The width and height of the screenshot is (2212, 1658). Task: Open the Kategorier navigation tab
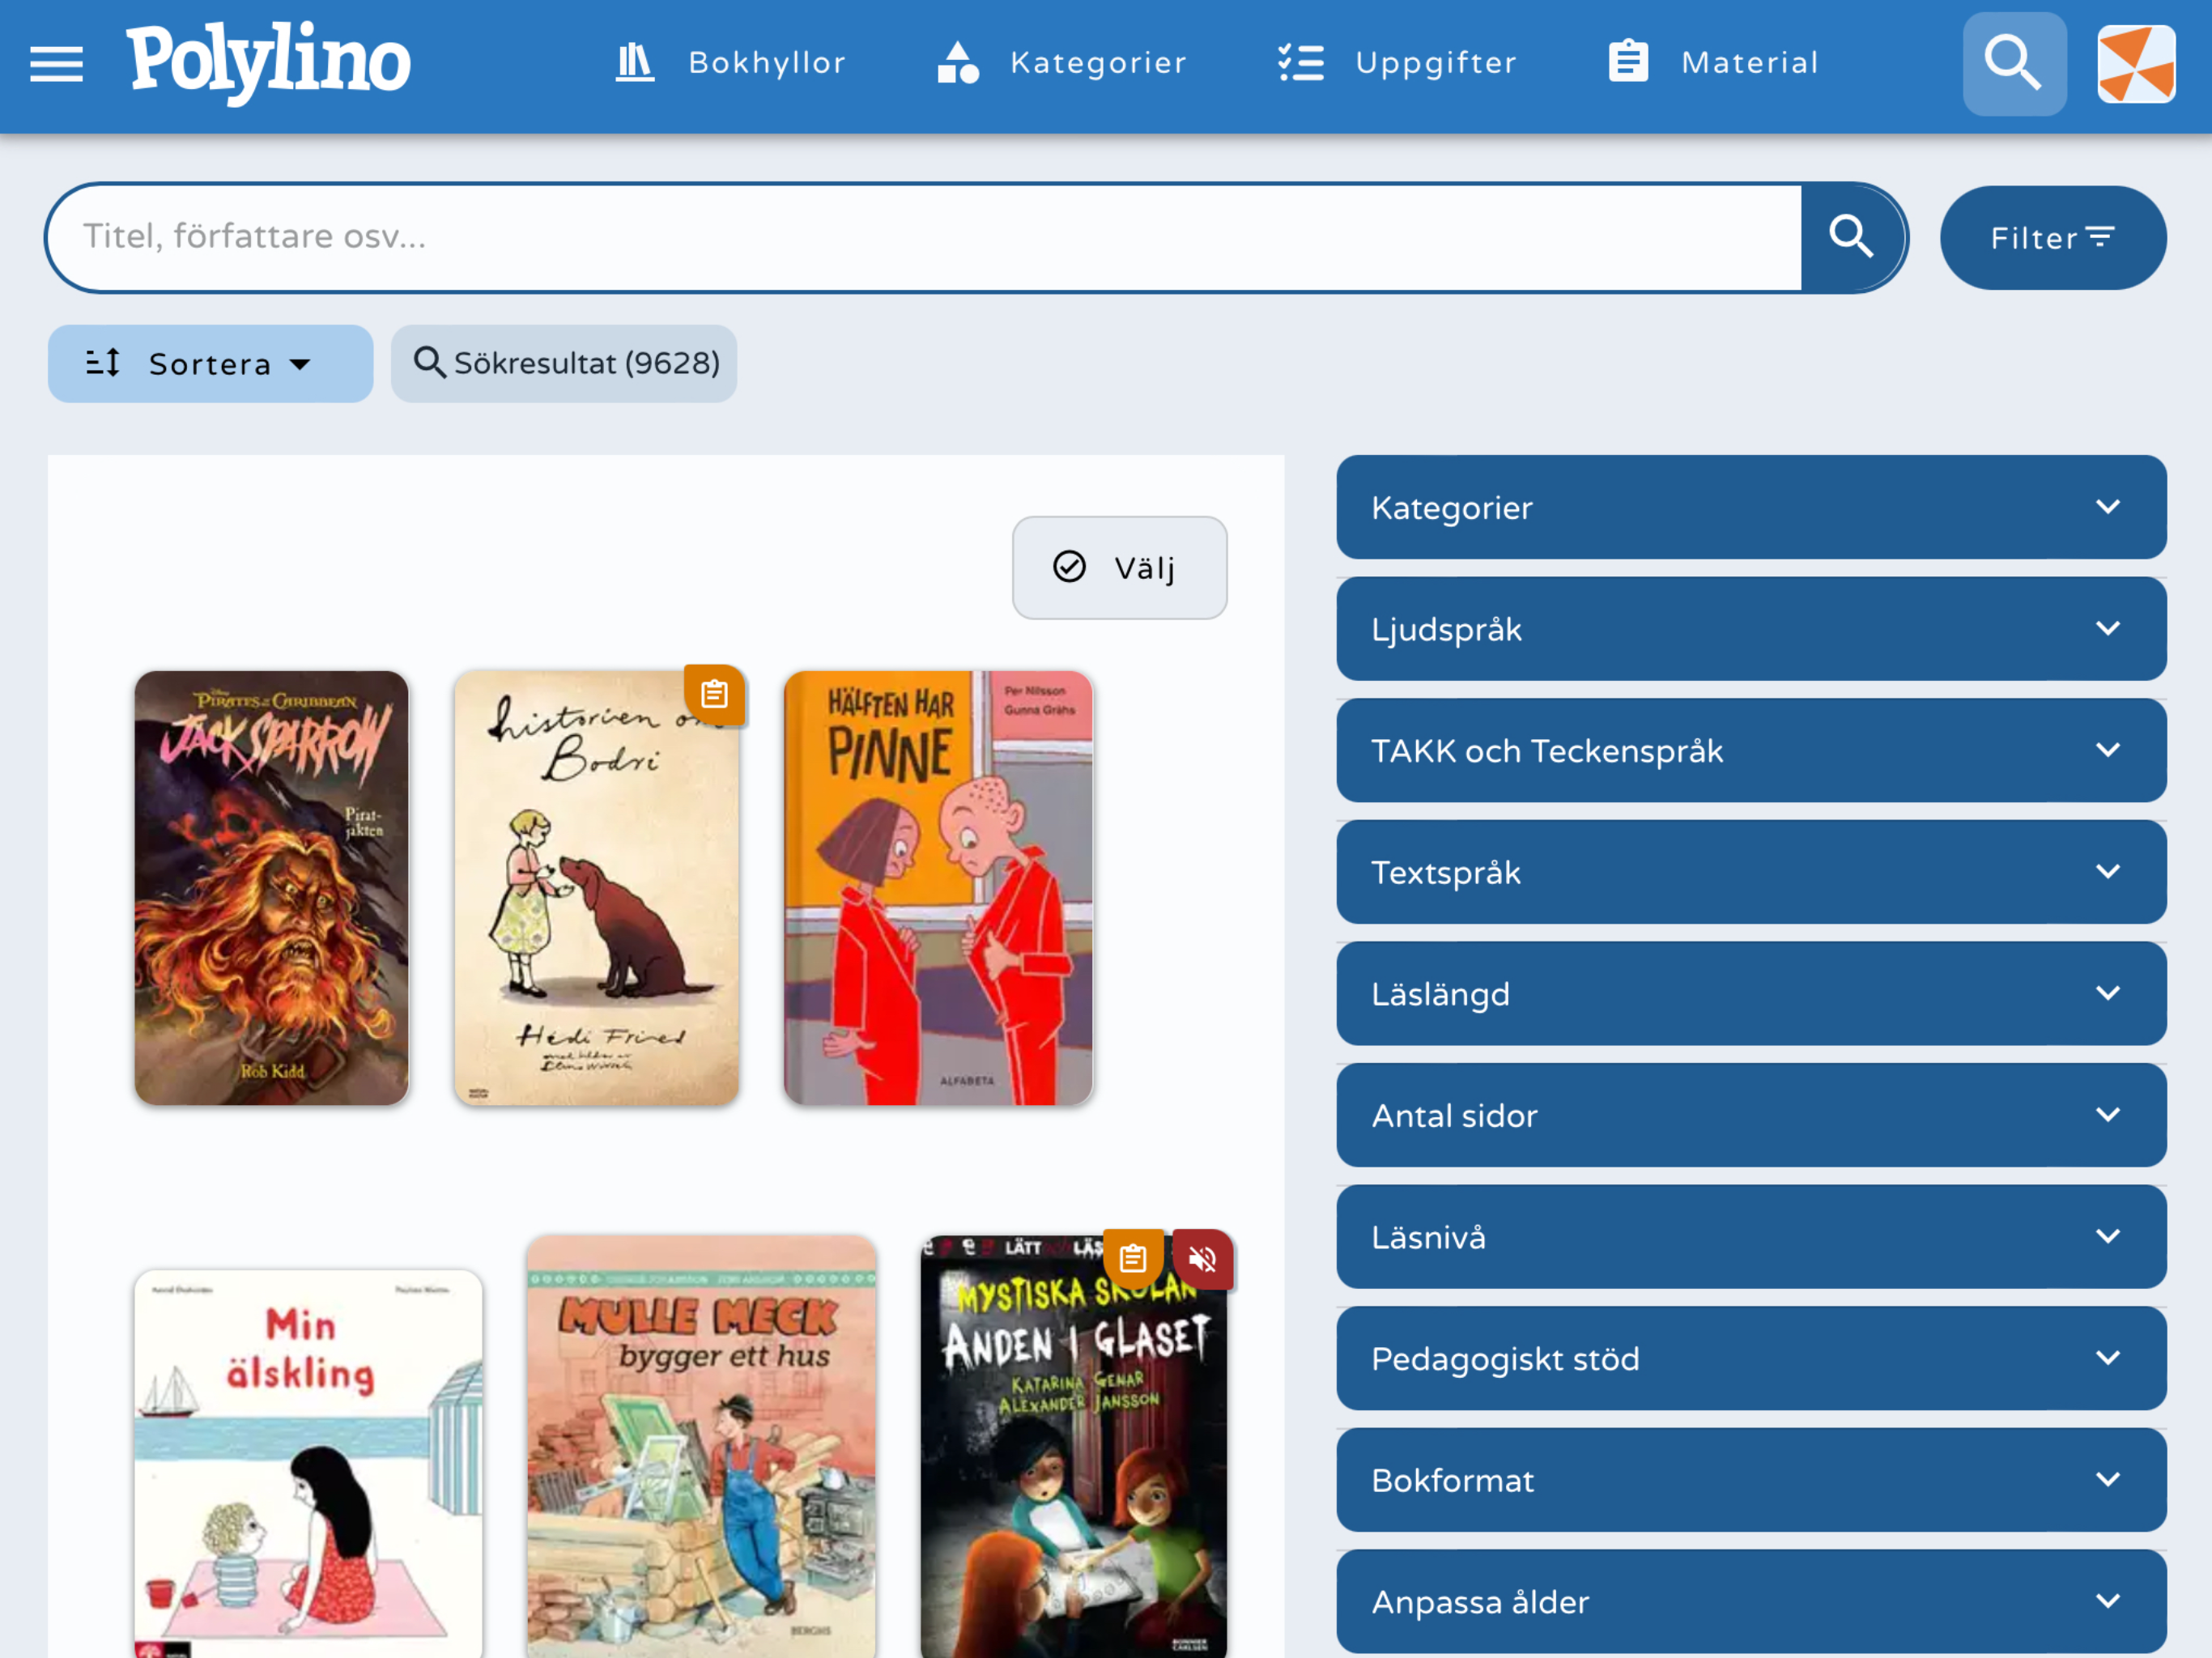1061,63
